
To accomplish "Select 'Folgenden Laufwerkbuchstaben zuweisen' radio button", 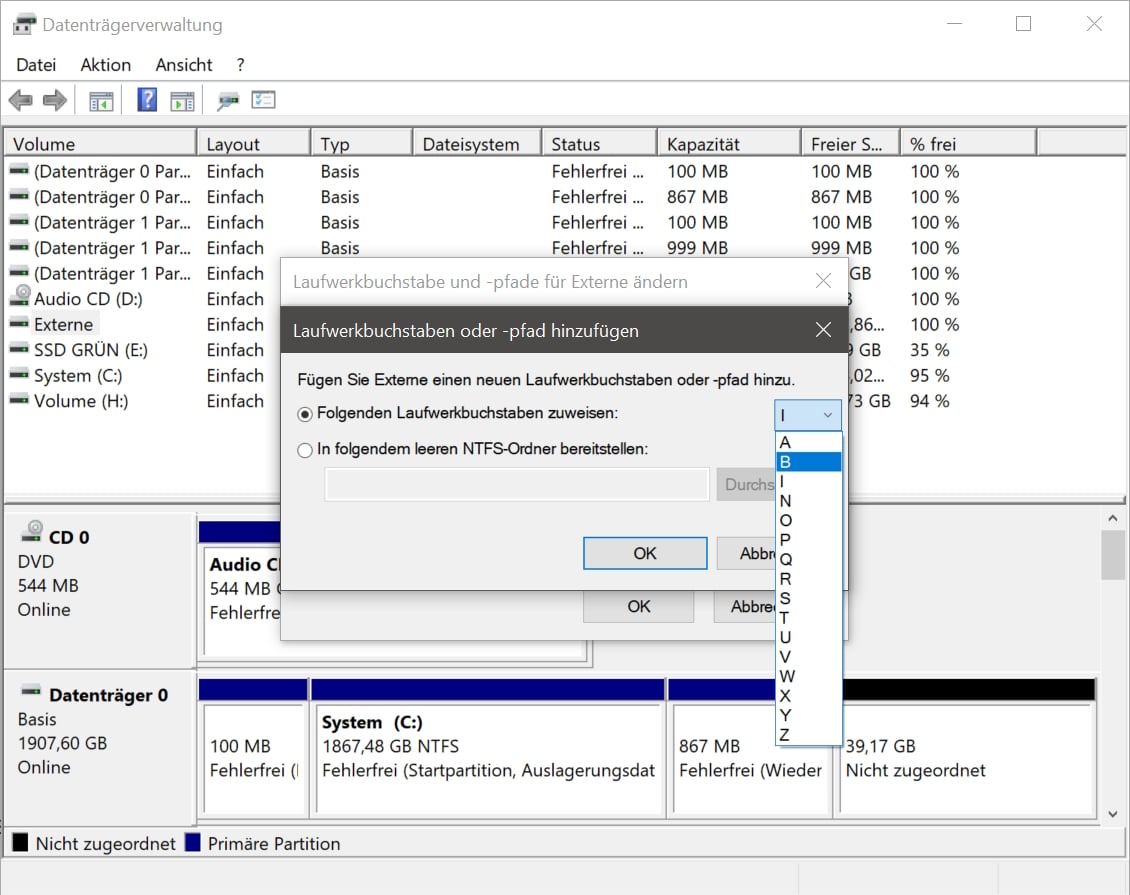I will (305, 414).
